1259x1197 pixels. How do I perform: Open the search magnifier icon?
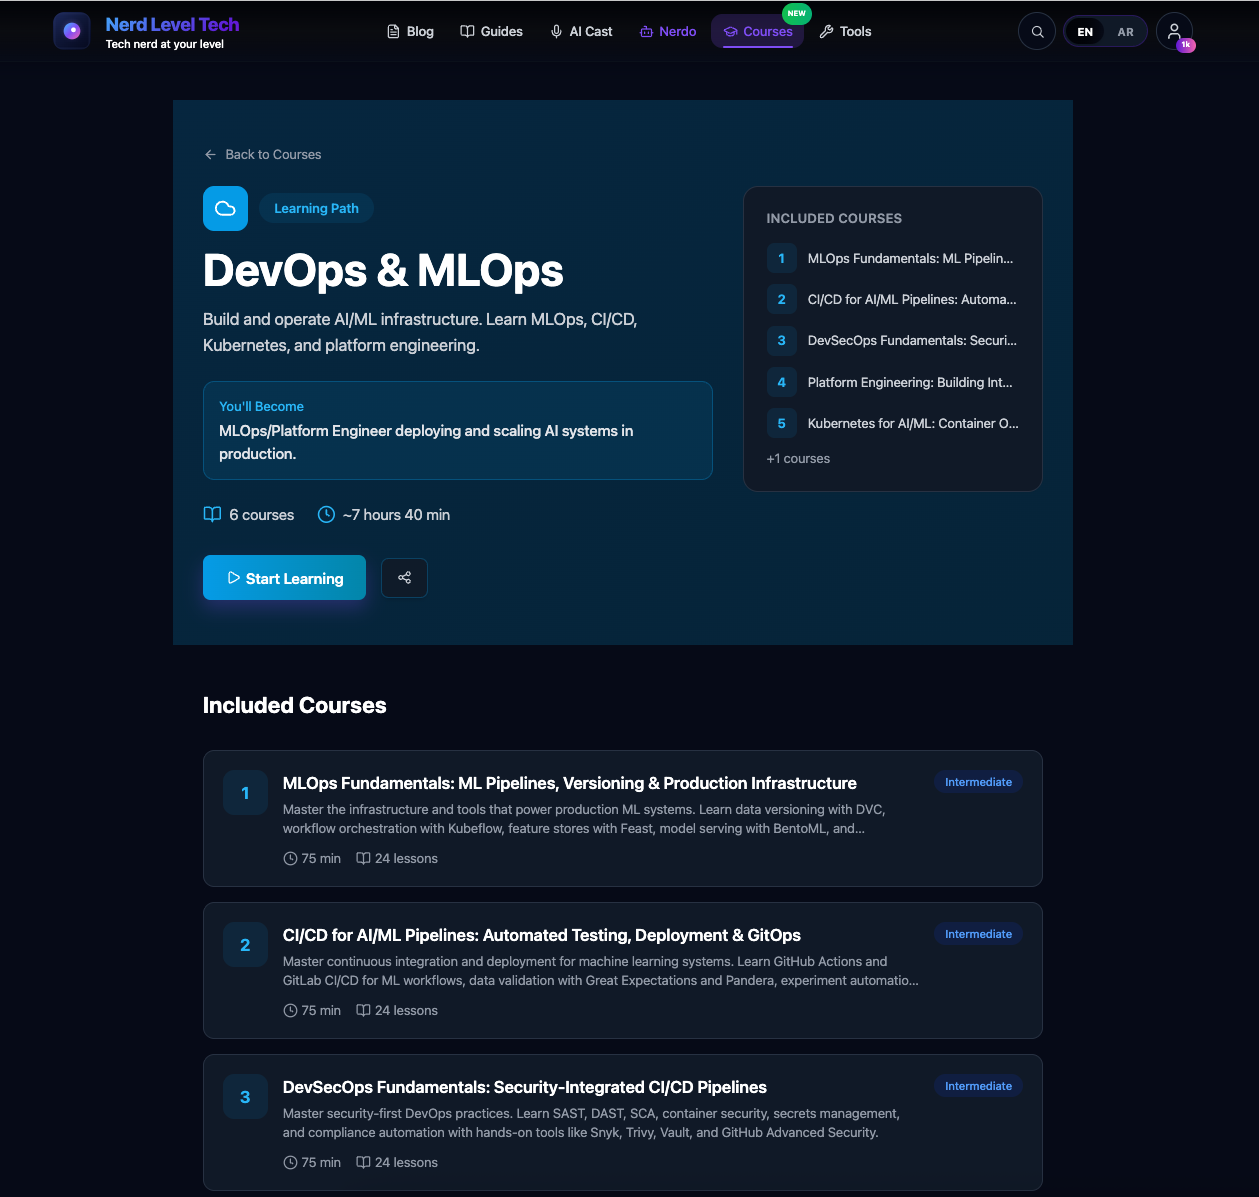point(1036,31)
